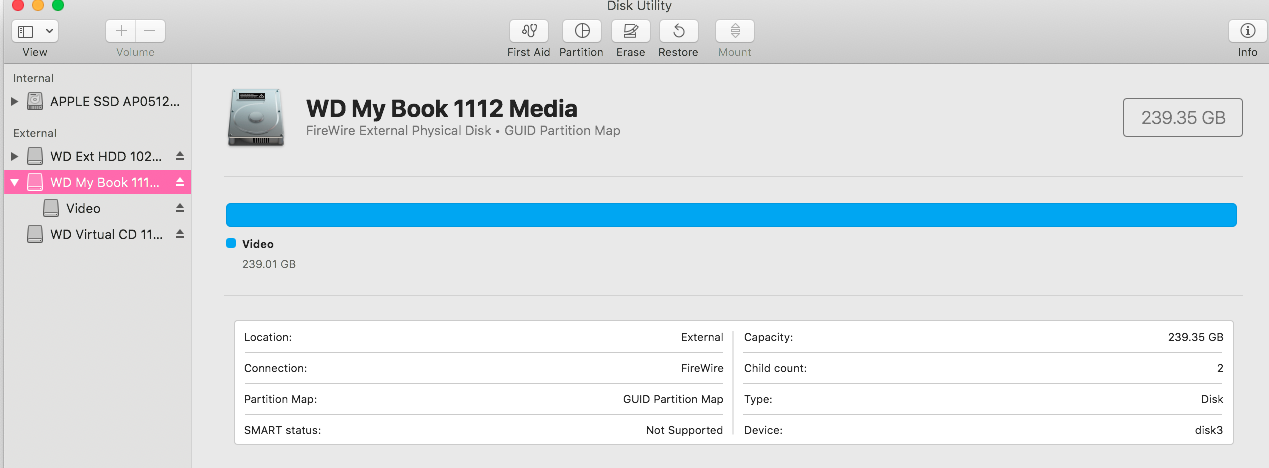
Task: Select APPLE SSD AP0512 in sidebar
Action: coord(96,101)
